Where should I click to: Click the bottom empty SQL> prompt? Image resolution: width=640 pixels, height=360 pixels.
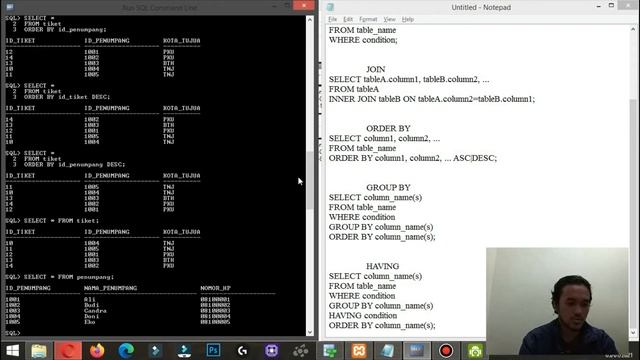point(13,333)
